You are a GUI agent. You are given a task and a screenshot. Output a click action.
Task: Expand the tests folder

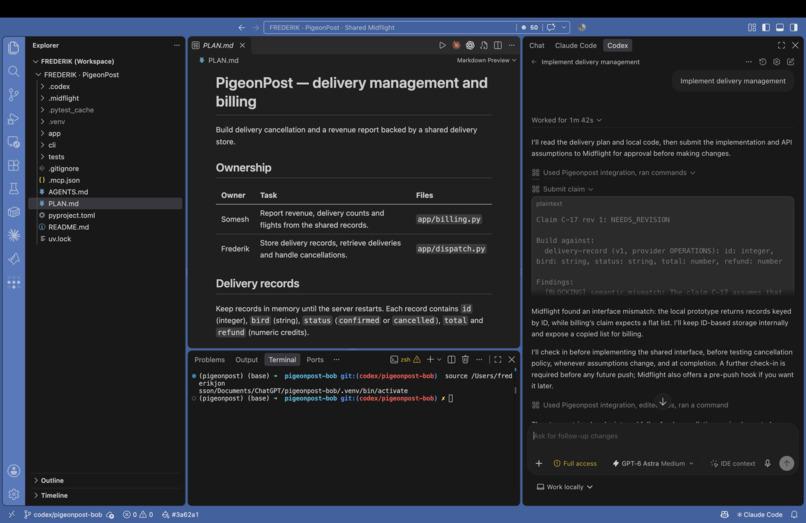pyautogui.click(x=57, y=157)
